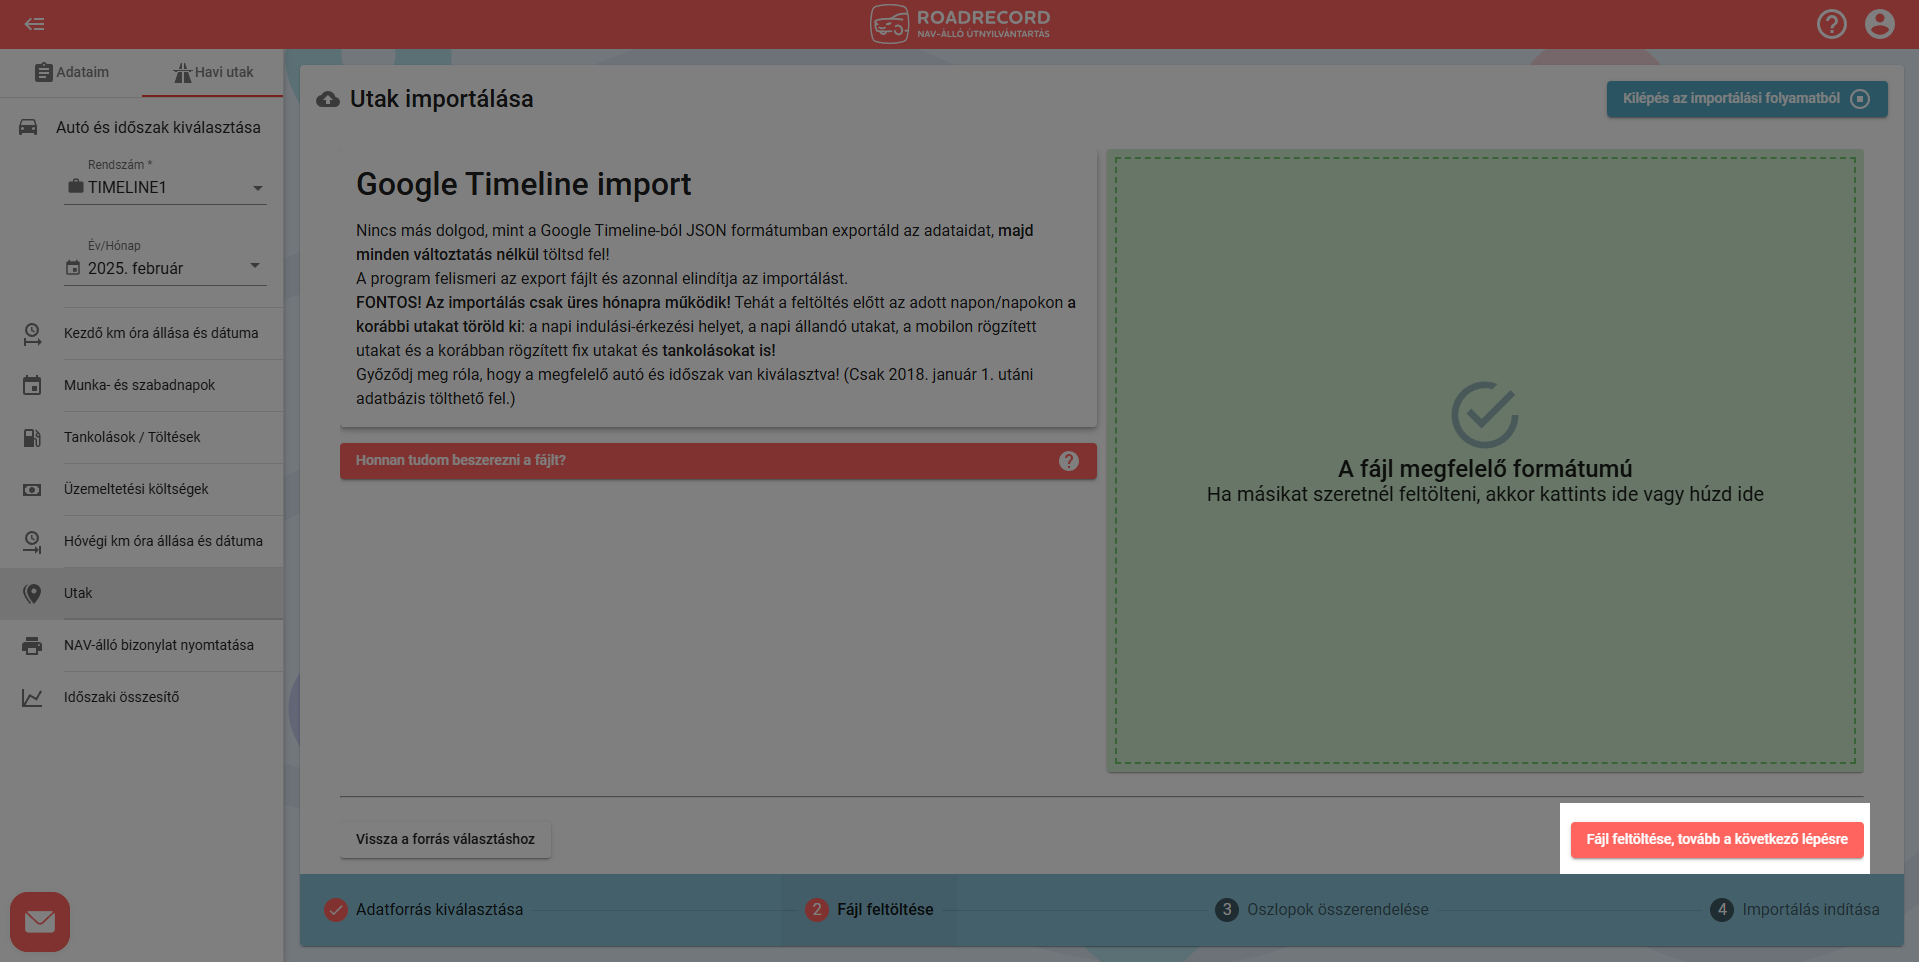Select step 4 Importálás indítása
This screenshot has width=1919, height=962.
[x=1794, y=910]
